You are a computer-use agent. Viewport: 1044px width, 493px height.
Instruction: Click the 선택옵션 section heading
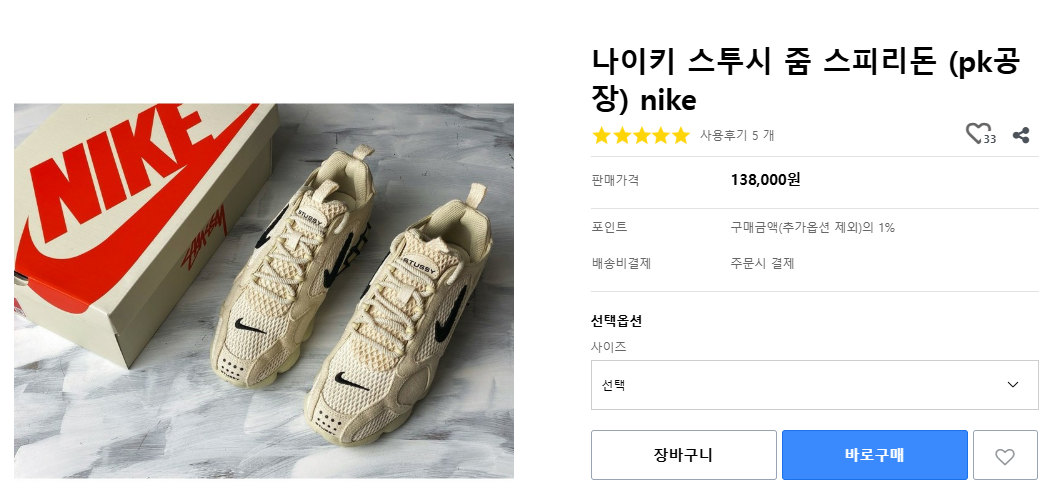click(x=616, y=321)
